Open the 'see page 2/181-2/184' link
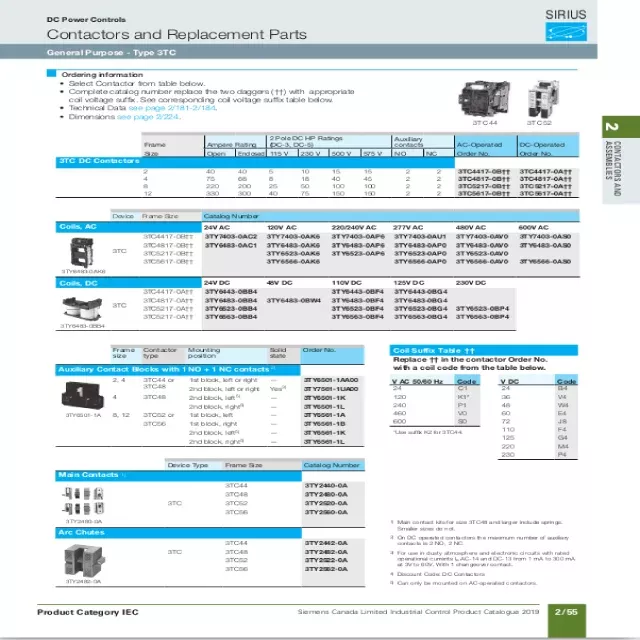The height and width of the screenshot is (640, 640). 173,108
